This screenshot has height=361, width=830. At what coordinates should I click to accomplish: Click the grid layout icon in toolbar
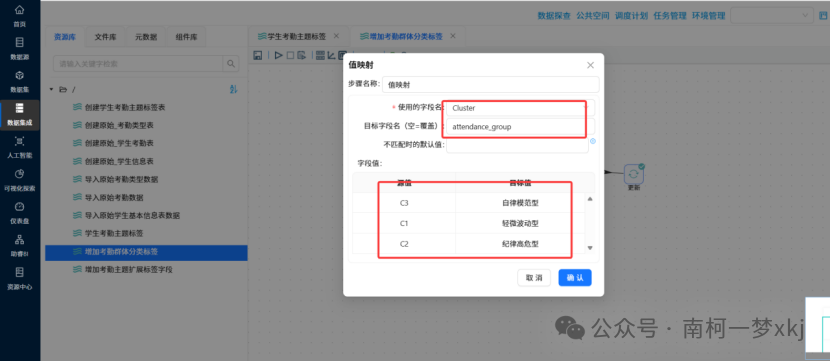click(x=320, y=55)
